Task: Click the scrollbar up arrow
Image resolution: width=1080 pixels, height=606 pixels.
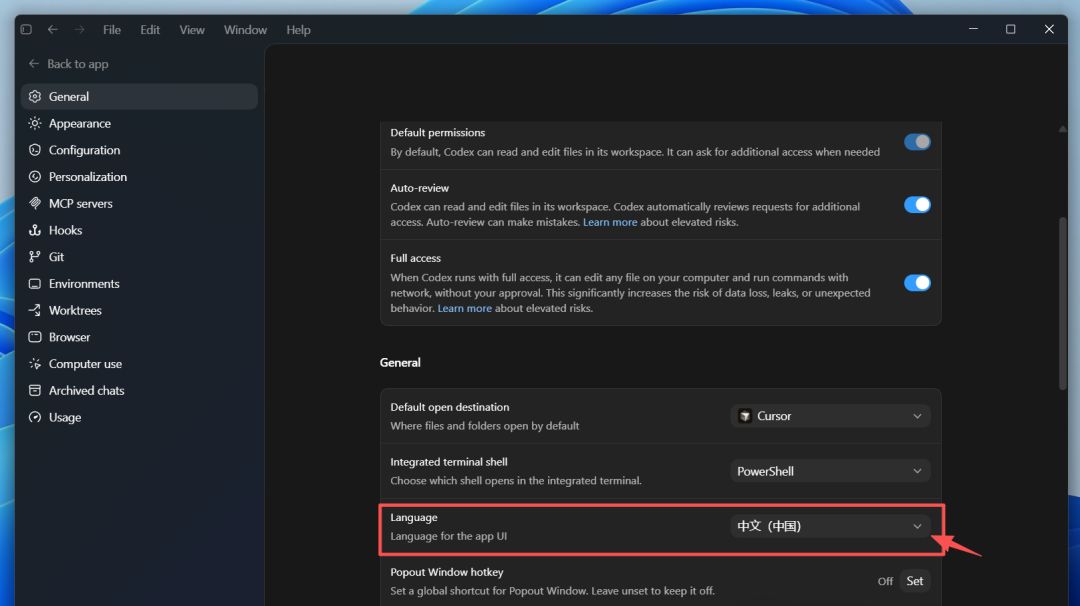Action: (x=1063, y=129)
